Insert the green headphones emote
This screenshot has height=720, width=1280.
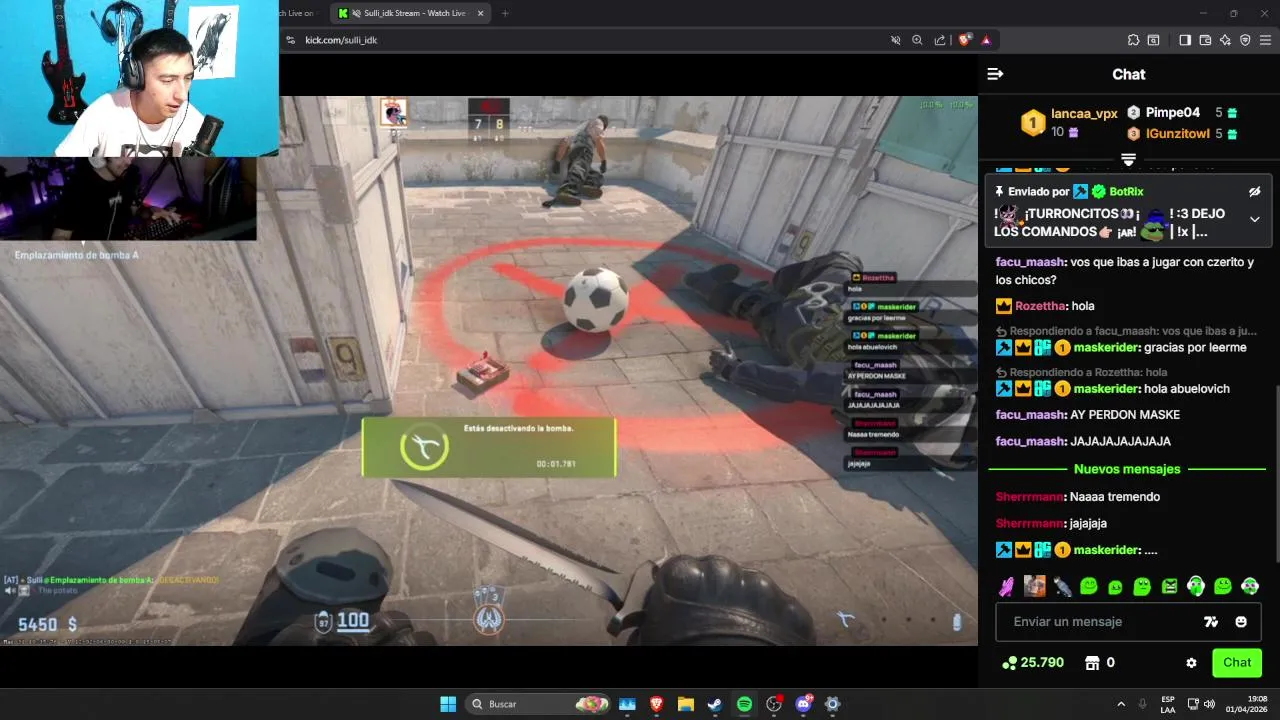click(x=1196, y=587)
